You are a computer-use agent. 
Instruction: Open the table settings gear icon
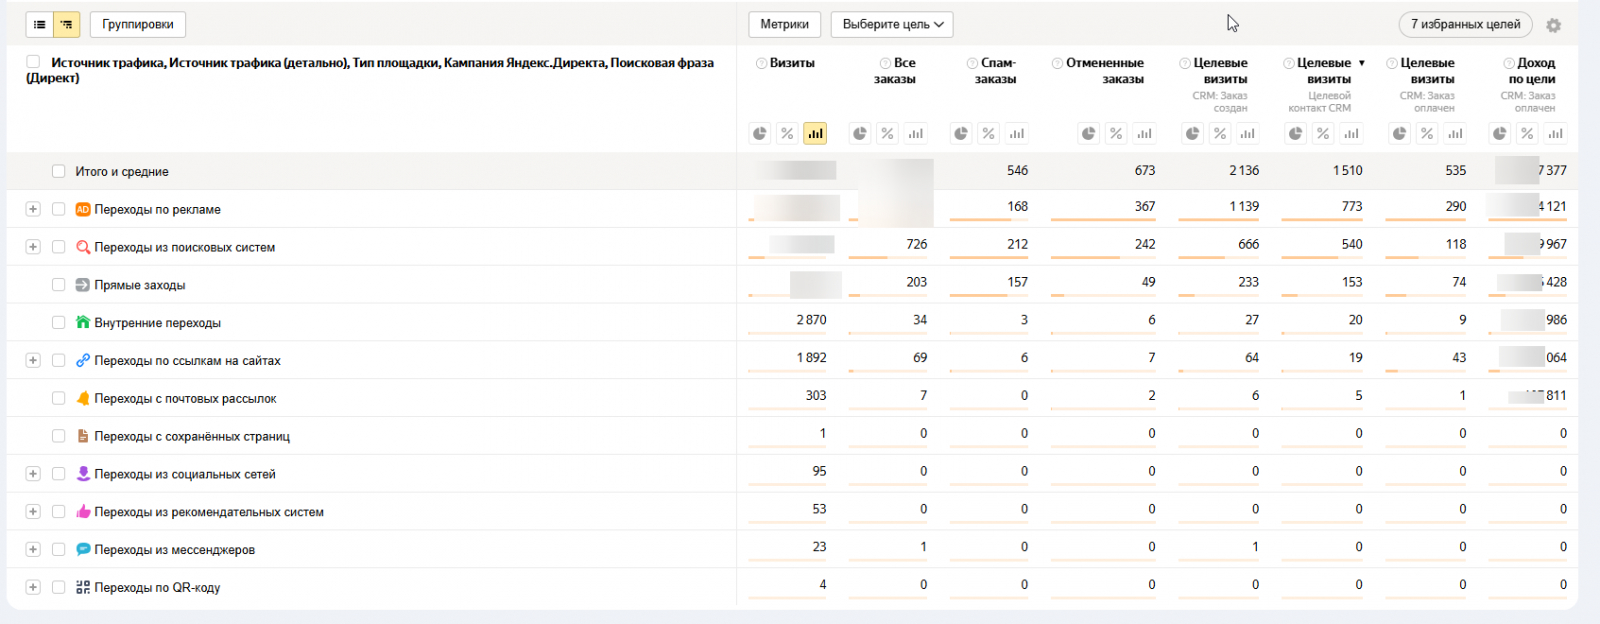(1553, 26)
